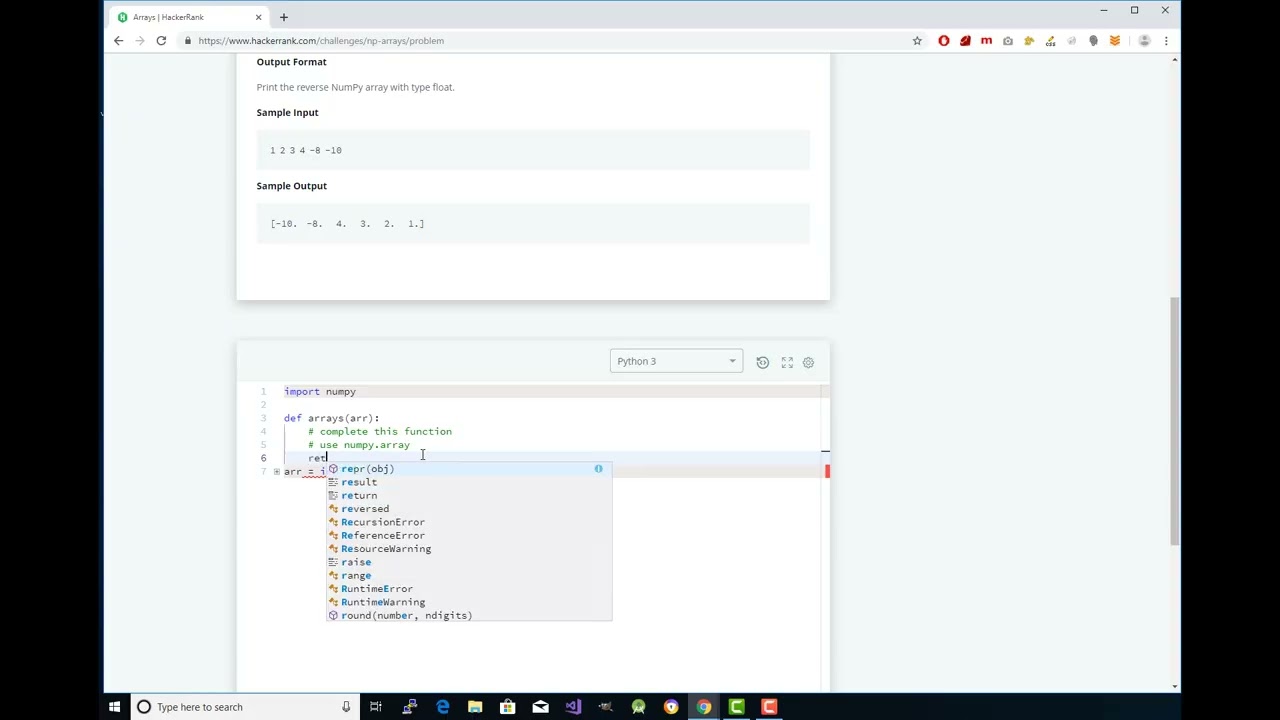Click the '# use numpy.array' comment
The image size is (1280, 720).
(x=358, y=445)
